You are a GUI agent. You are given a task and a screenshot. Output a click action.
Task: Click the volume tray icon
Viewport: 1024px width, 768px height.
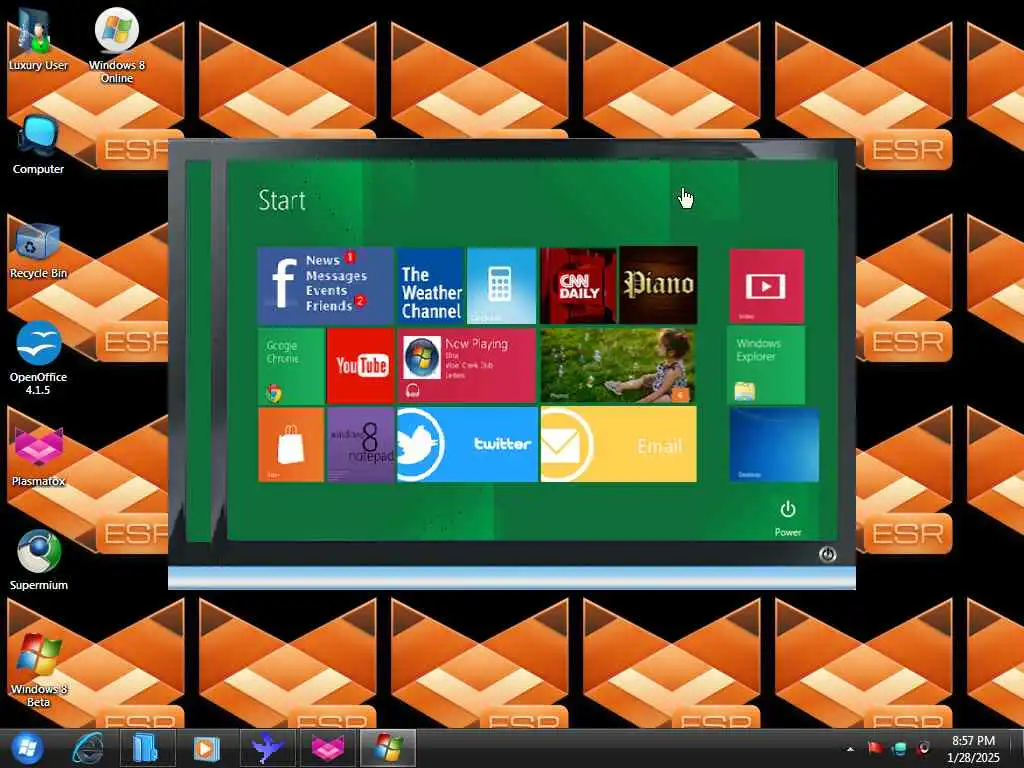point(923,748)
